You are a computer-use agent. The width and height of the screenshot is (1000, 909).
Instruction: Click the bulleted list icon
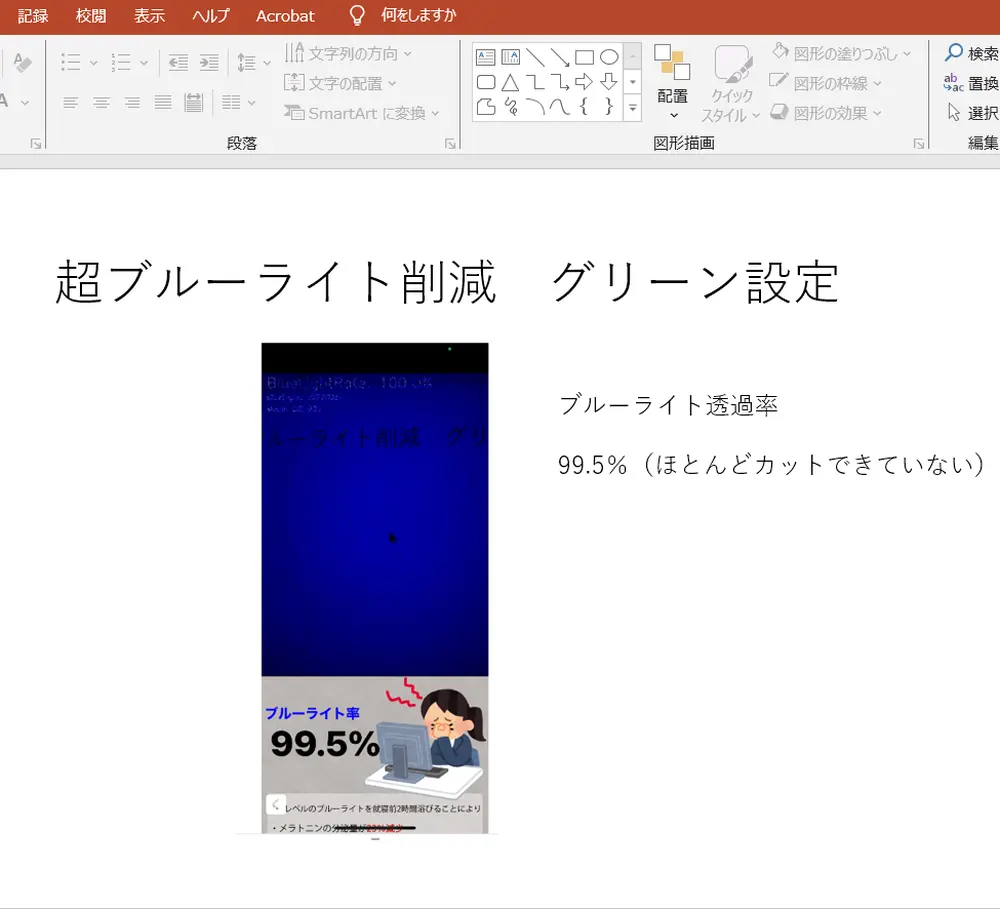71,62
